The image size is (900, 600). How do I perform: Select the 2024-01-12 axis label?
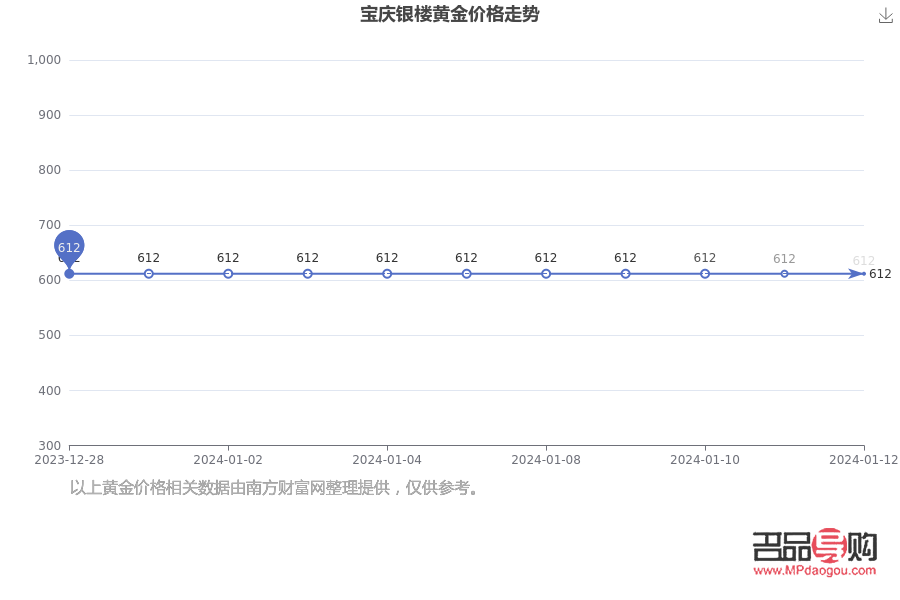[866, 460]
